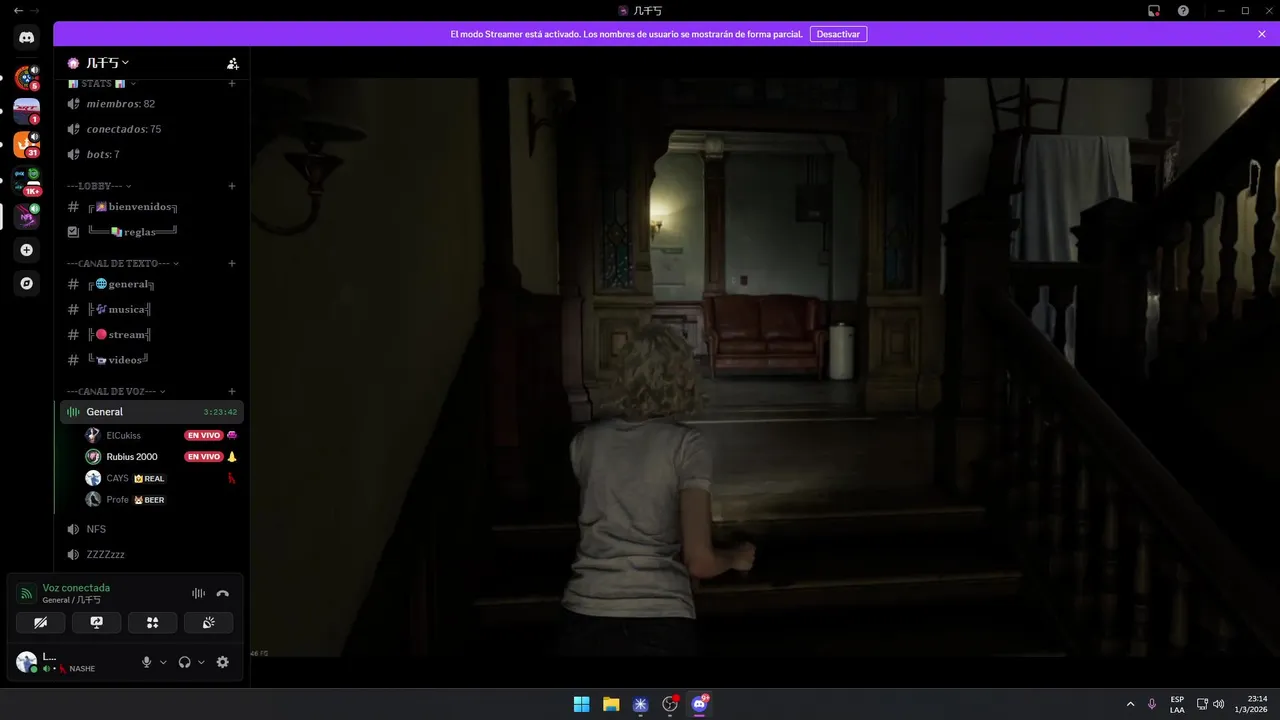Disconnect from voice with hang-up icon

(222, 593)
